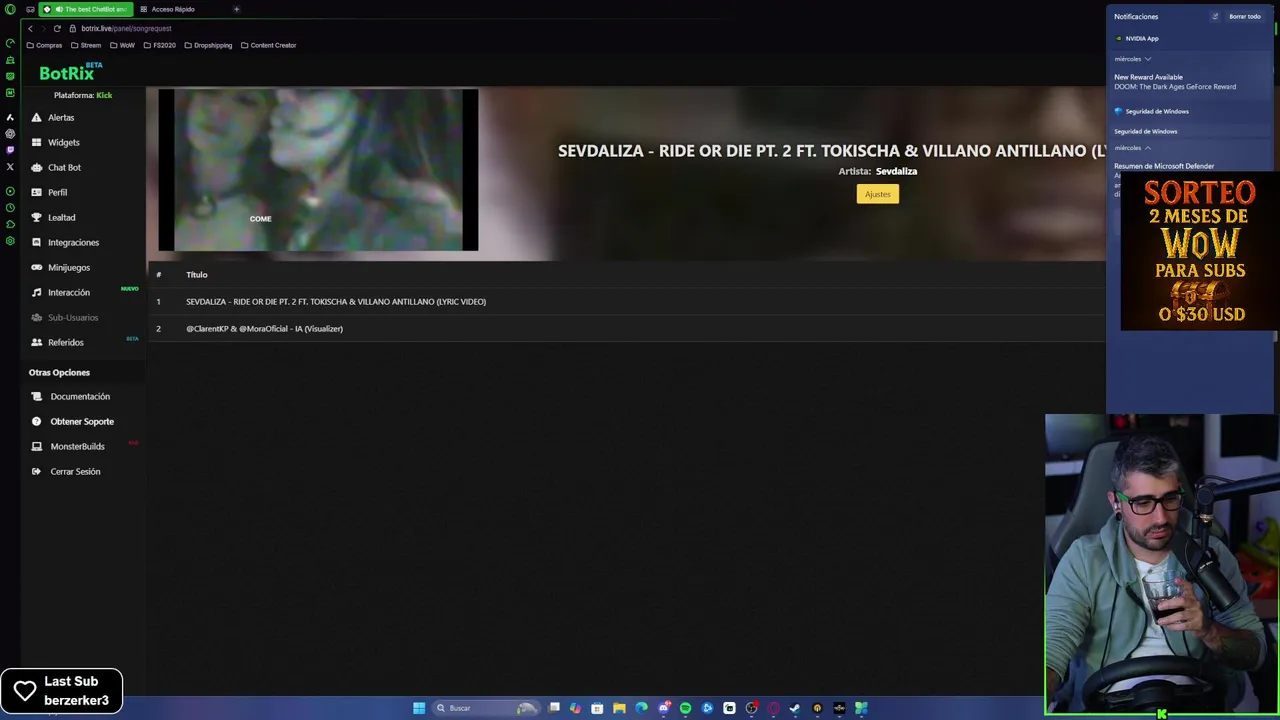This screenshot has height=720, width=1280.
Task: Click the song video thumbnail
Action: [x=318, y=170]
